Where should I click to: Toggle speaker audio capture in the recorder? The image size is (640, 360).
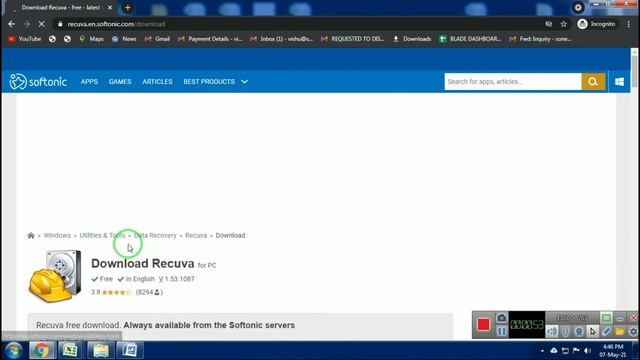point(552,331)
